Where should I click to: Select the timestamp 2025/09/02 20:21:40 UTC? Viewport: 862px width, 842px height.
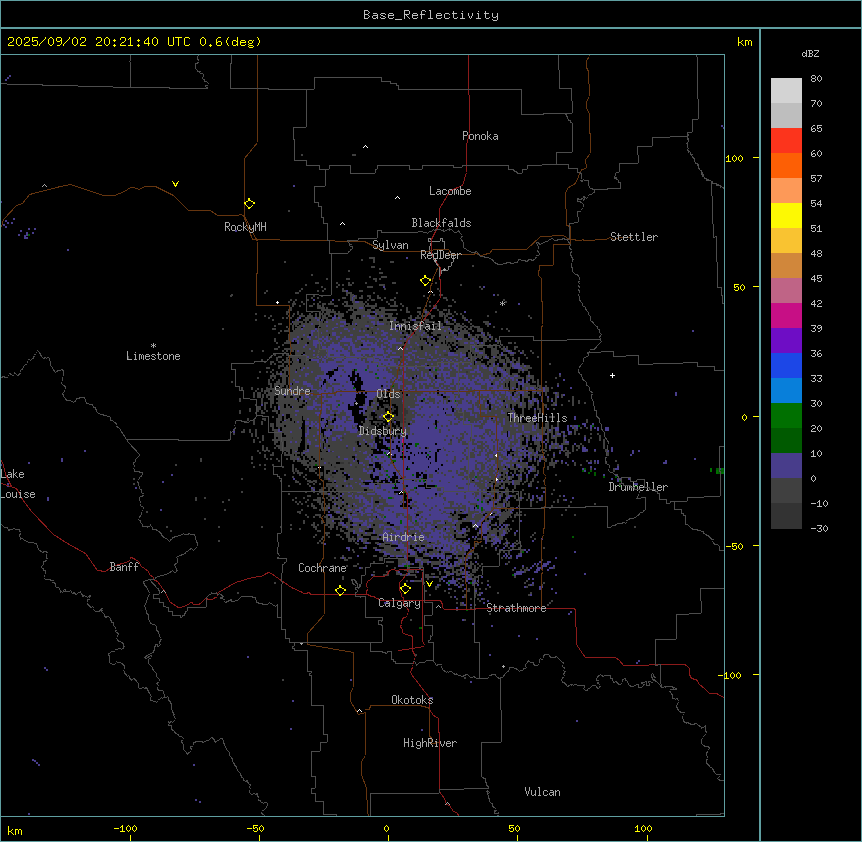tap(98, 42)
